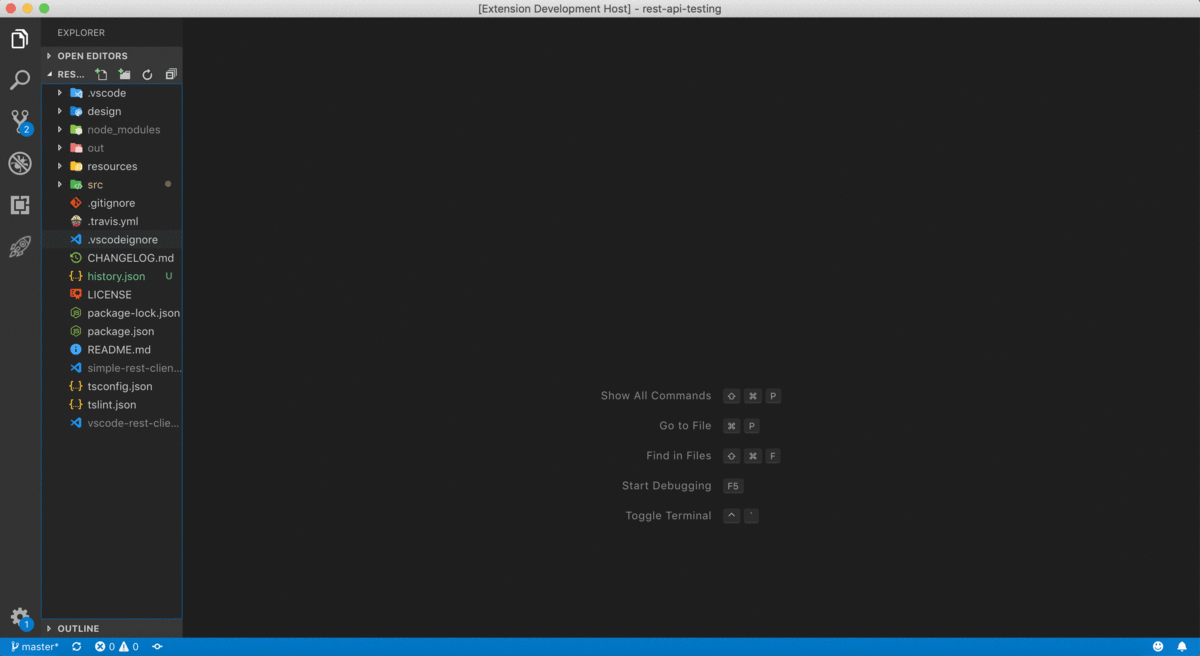
Task: Click the status bar icon after warnings count
Action: coord(157,647)
